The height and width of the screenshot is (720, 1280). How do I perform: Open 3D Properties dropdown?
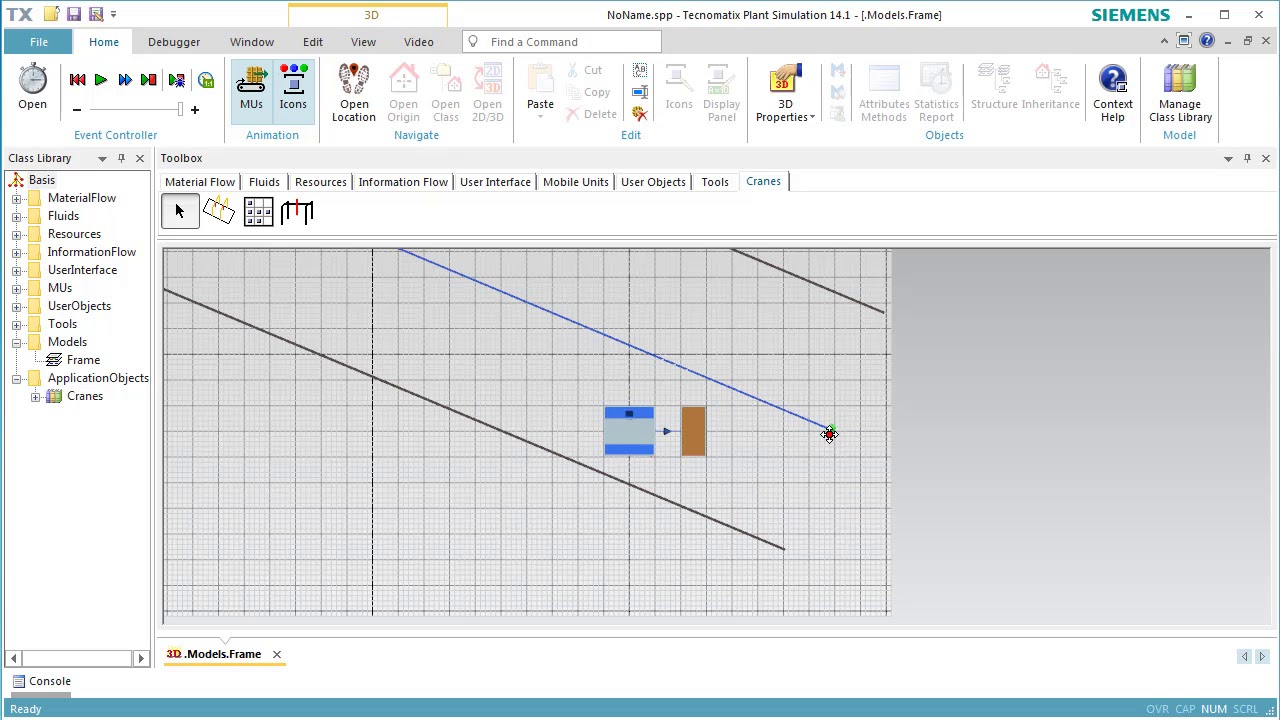point(785,93)
